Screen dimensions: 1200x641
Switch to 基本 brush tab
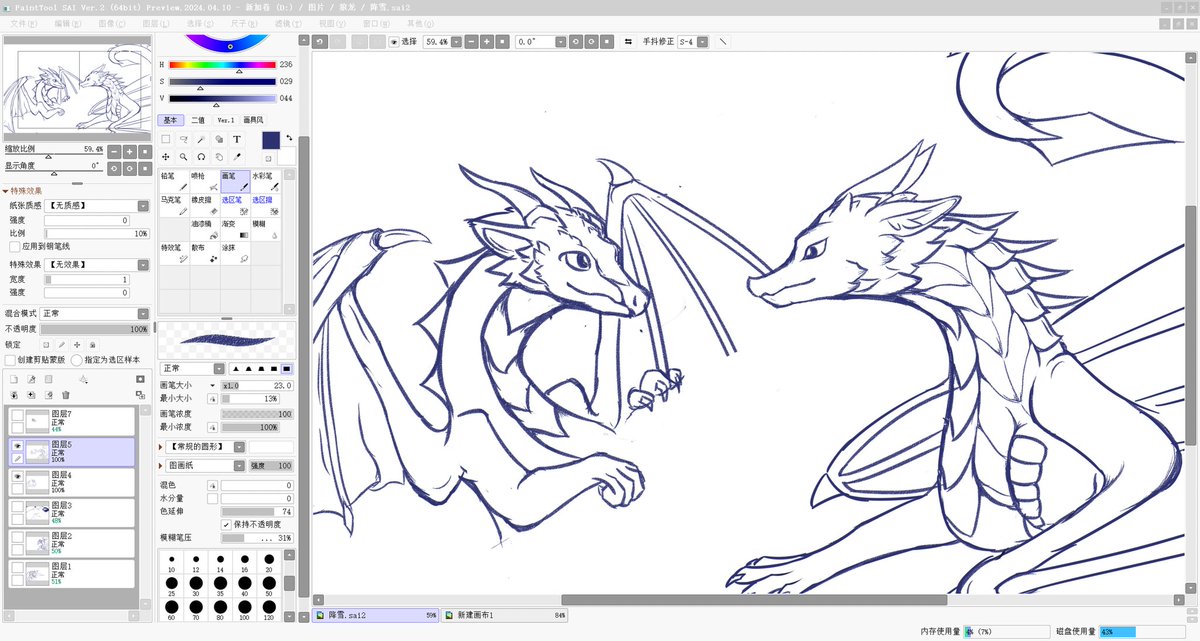point(170,120)
